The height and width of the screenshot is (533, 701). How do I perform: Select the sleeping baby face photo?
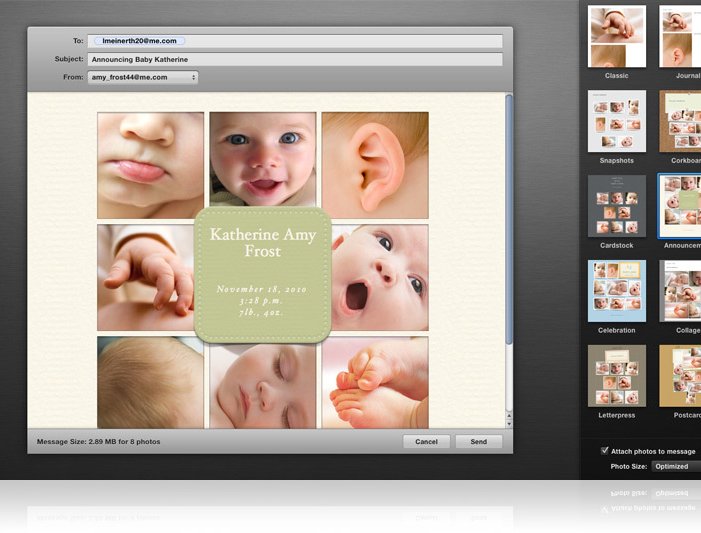(x=263, y=386)
